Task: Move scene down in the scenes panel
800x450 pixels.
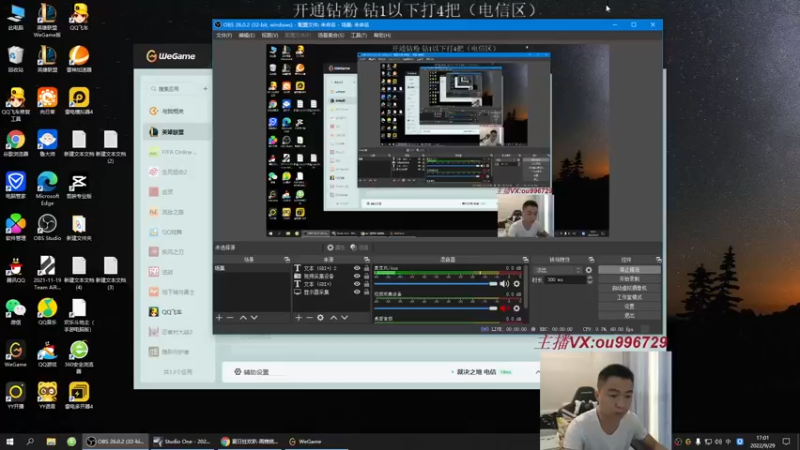Action: point(254,317)
